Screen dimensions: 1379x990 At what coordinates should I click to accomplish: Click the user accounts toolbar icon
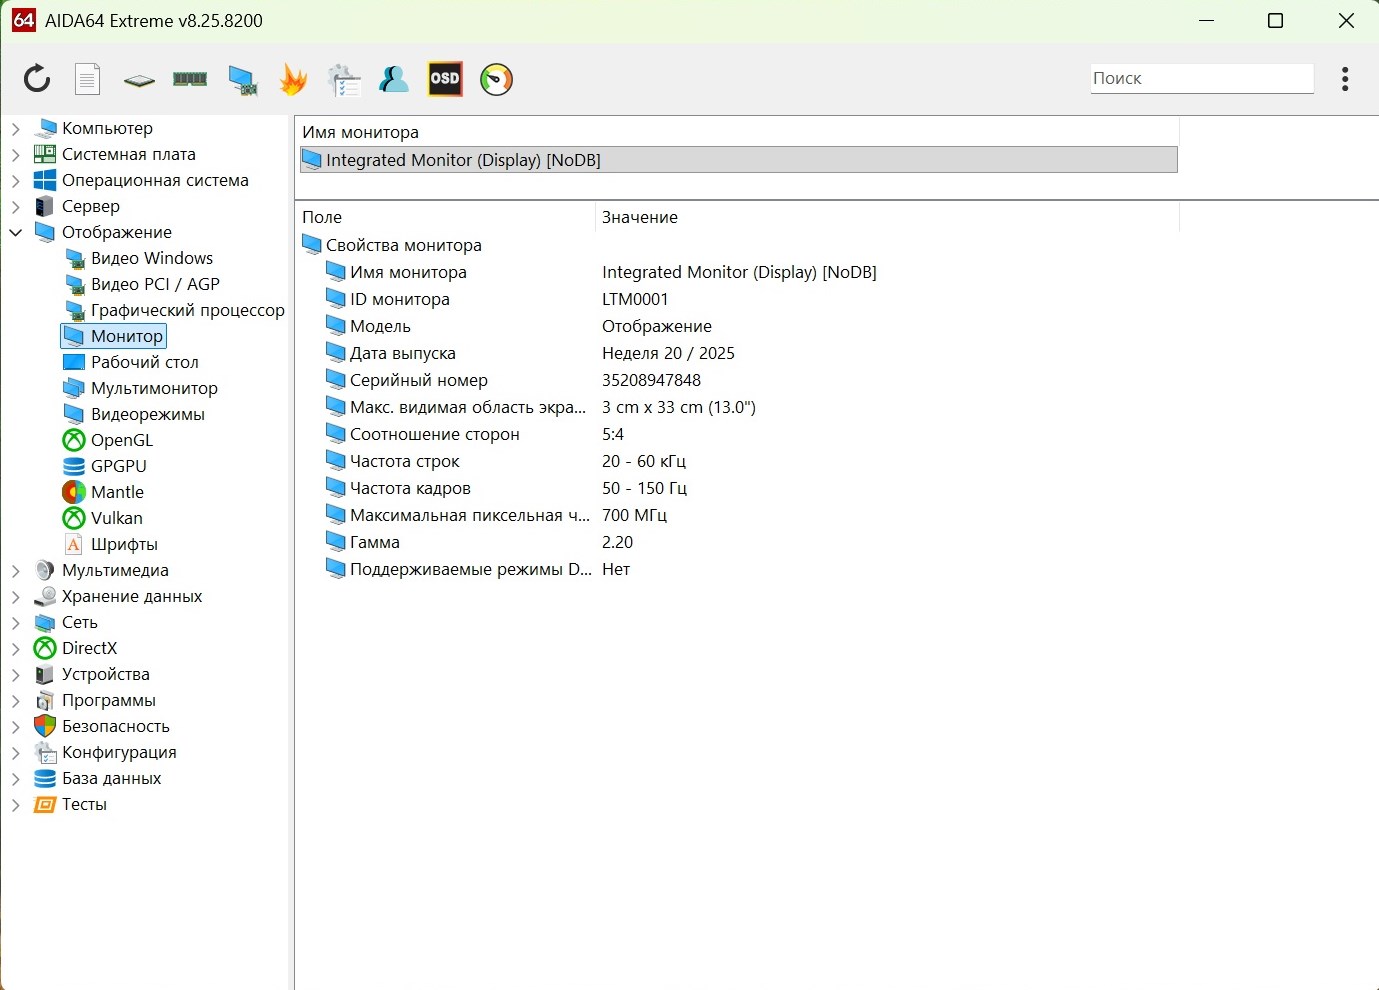point(394,79)
